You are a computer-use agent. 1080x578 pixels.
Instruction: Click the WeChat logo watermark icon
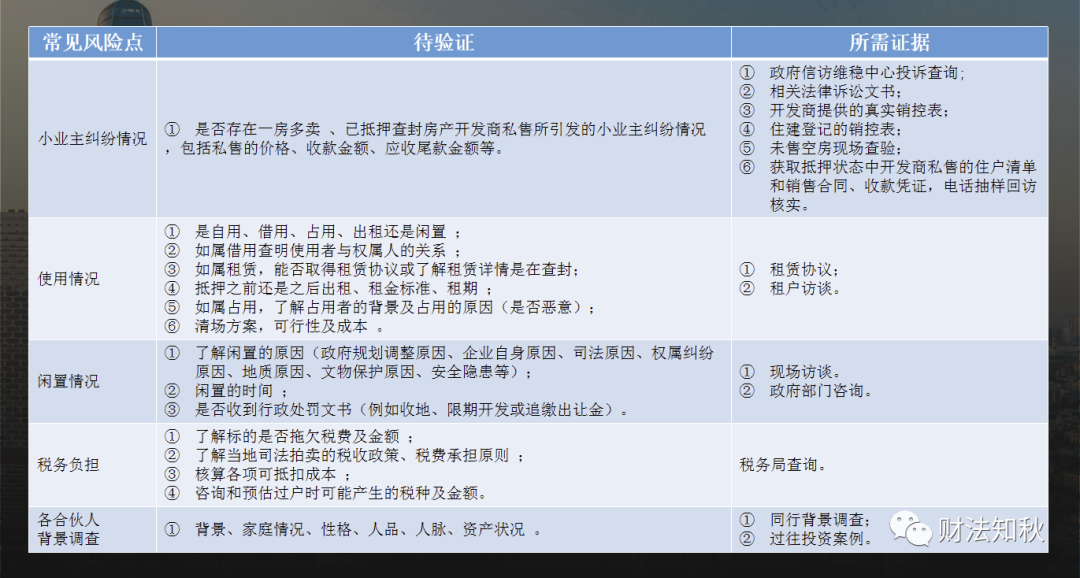pos(911,527)
